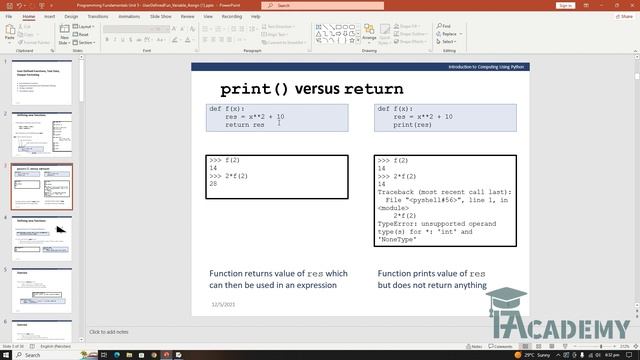Viewport: 640px width, 360px height.
Task: Toggle text Shadow formatting
Action: pos(131,40)
